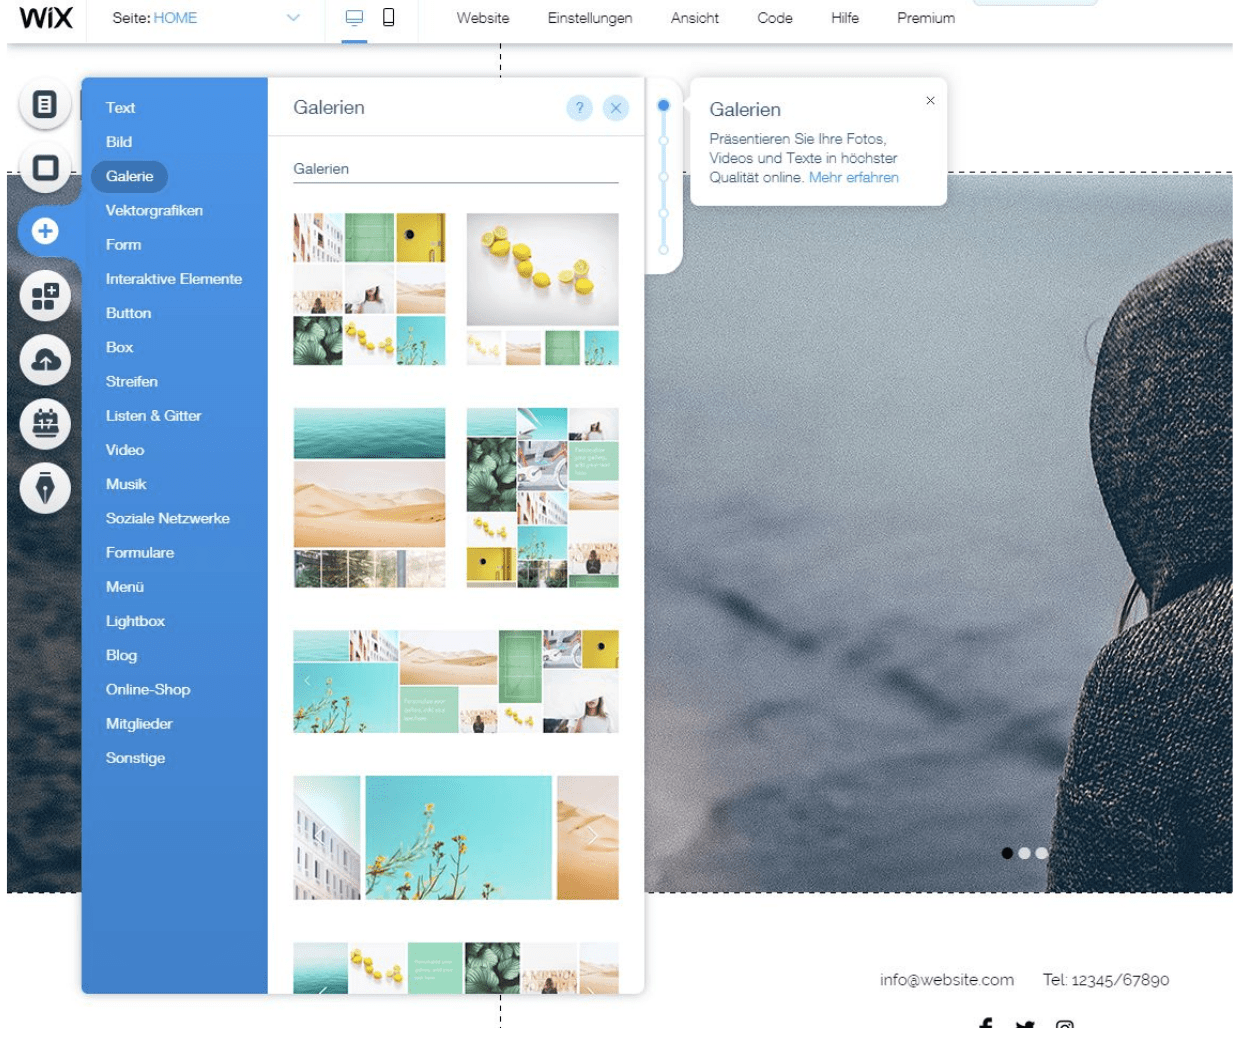Close the Galerien add panel
This screenshot has width=1252, height=1040.
pos(616,108)
